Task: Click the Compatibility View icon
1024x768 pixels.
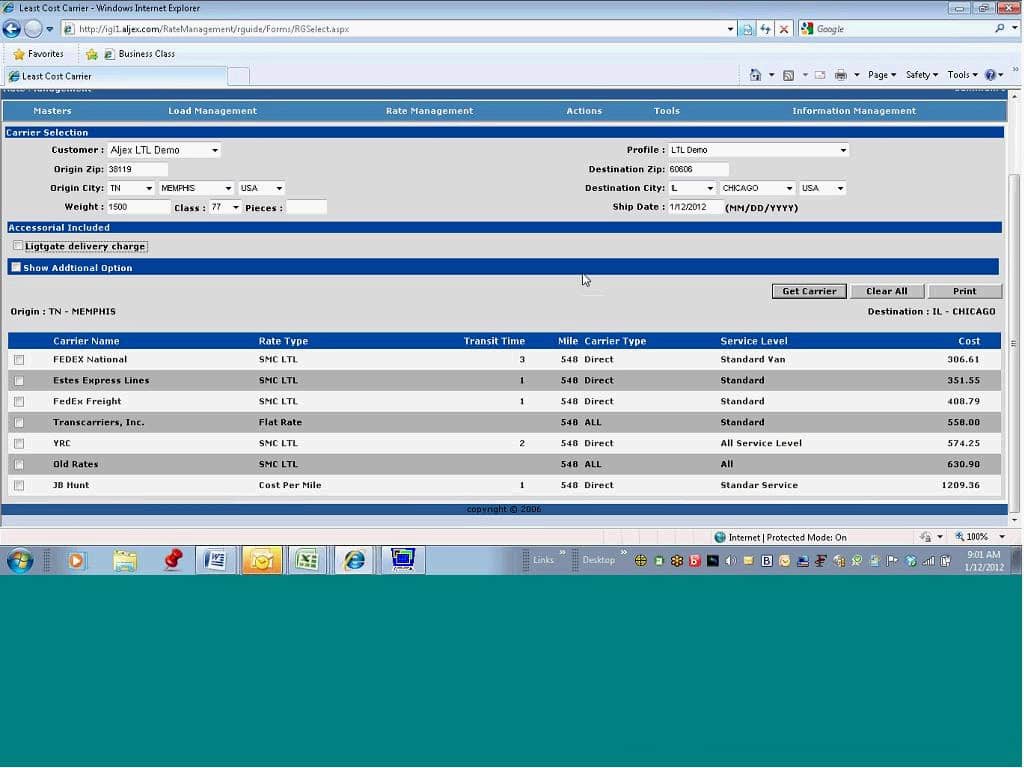Action: click(747, 29)
